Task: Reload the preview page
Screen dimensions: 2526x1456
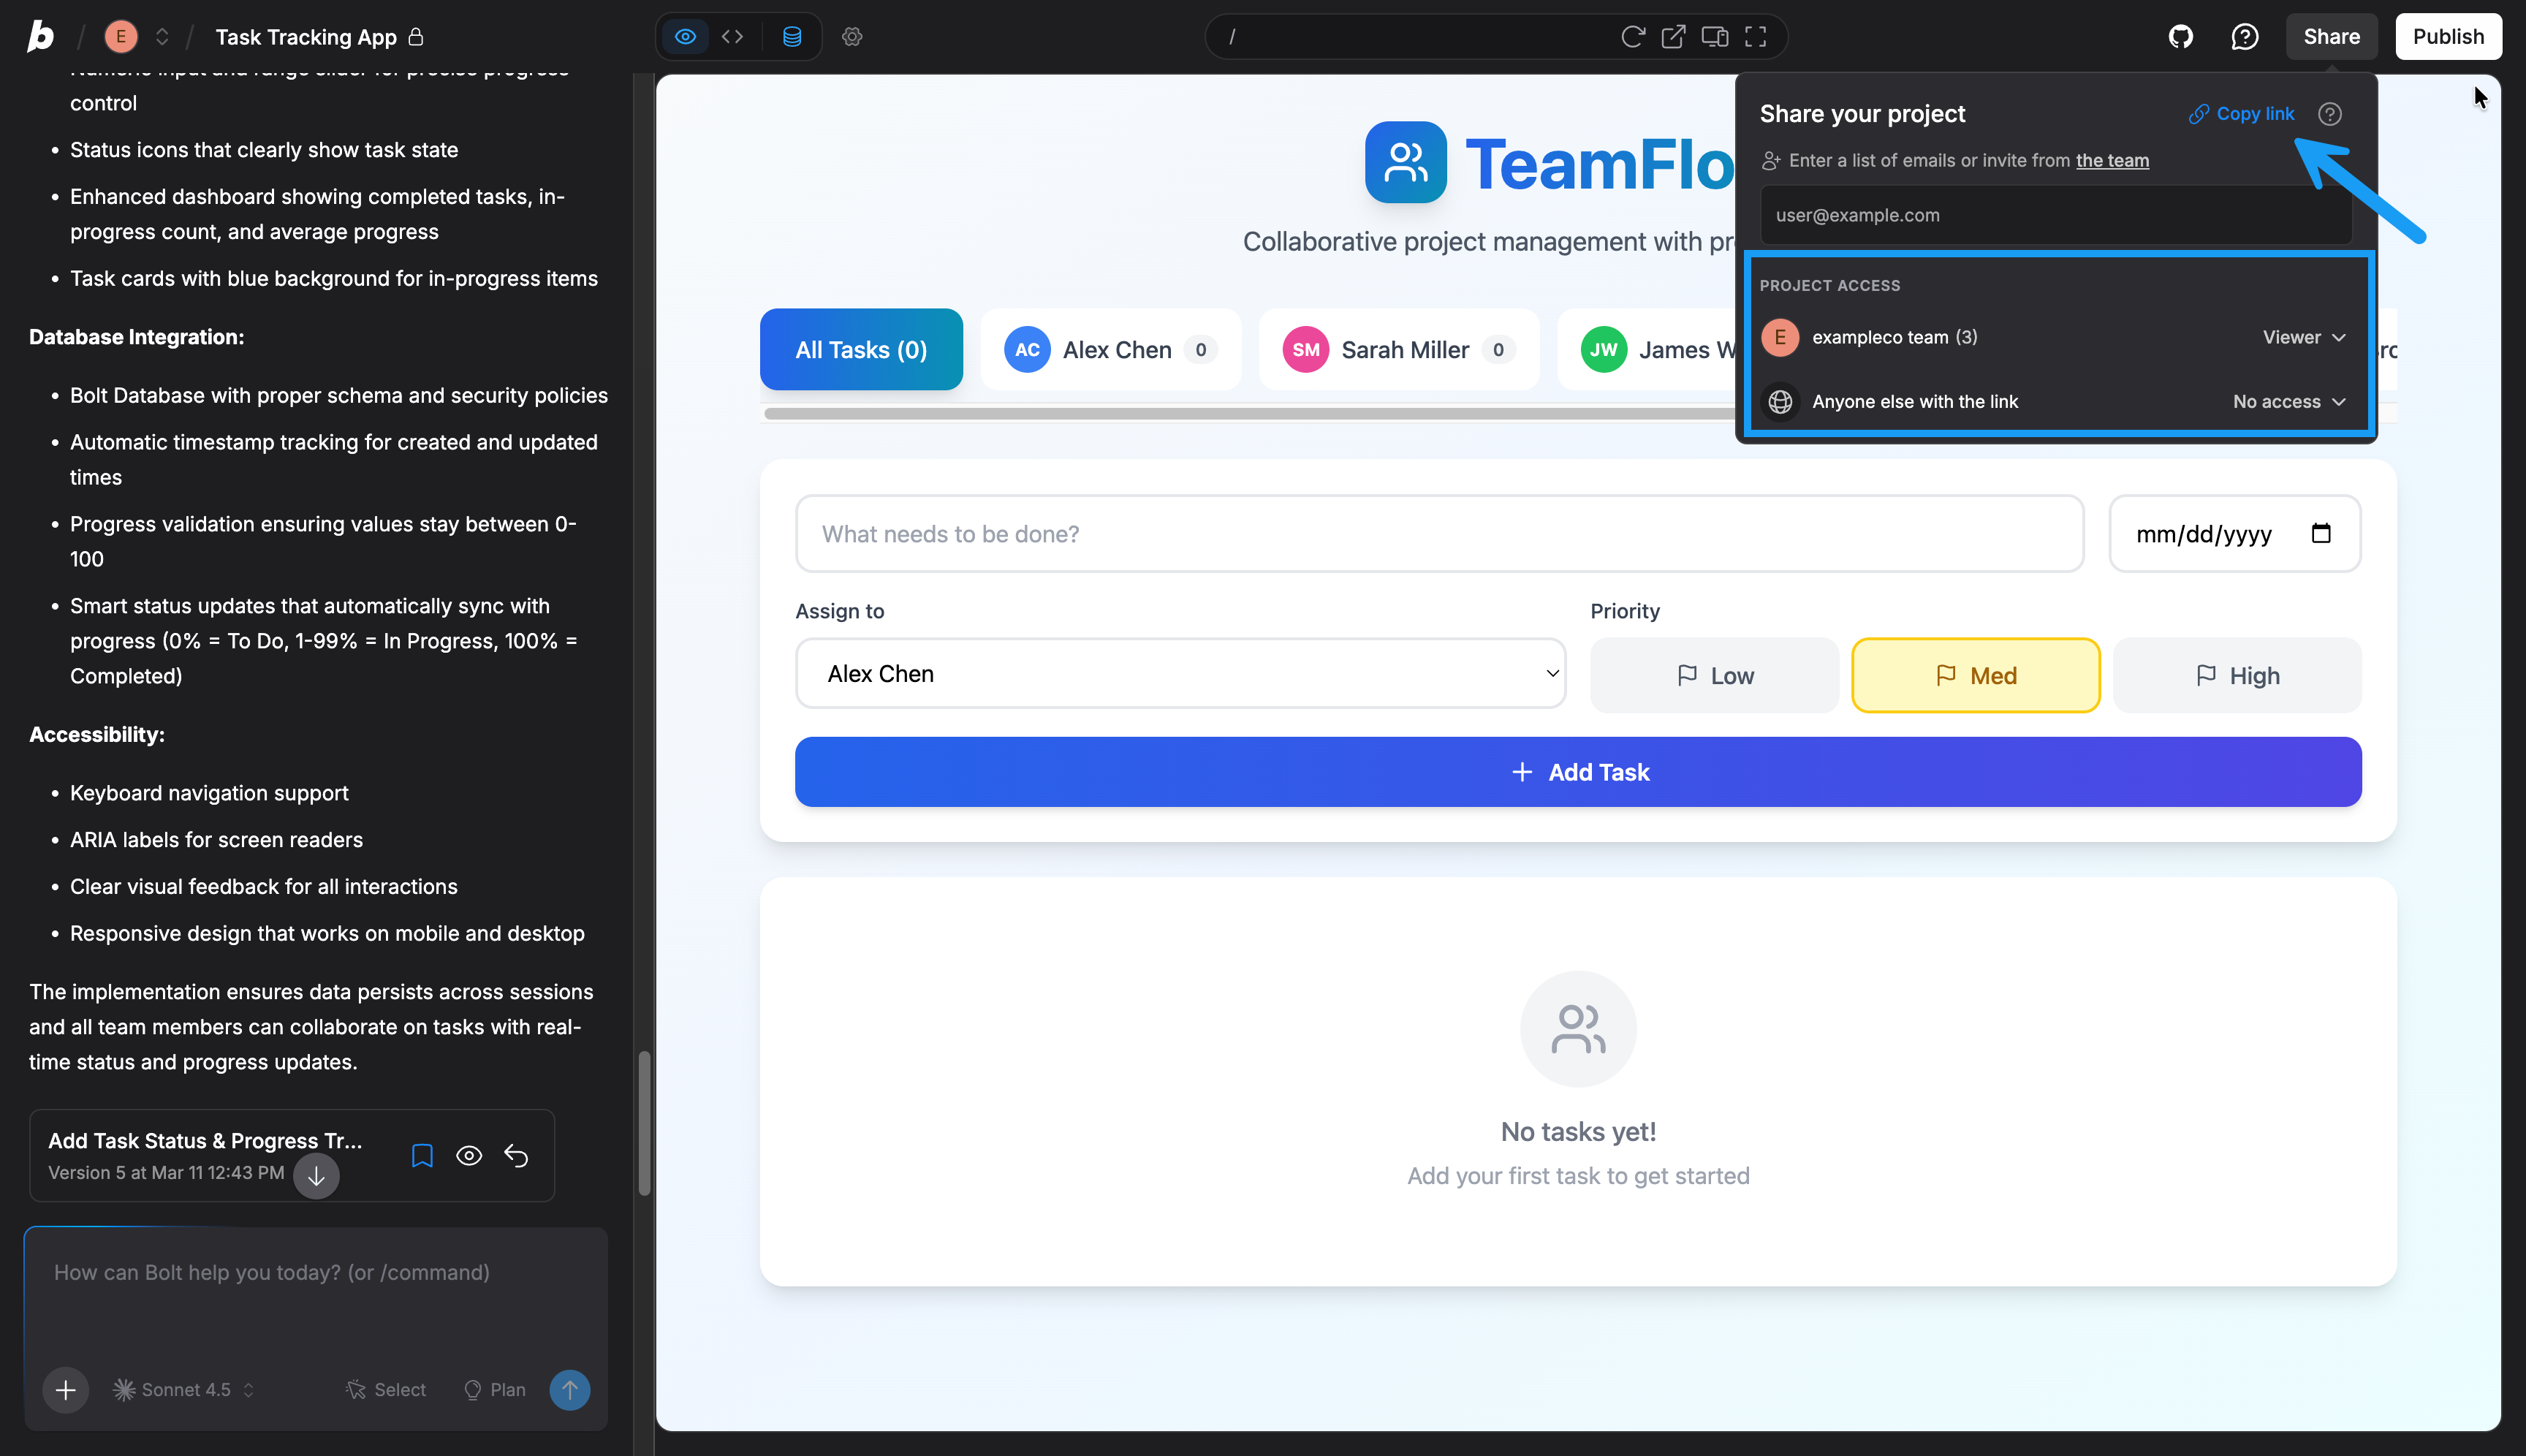Action: (1632, 37)
